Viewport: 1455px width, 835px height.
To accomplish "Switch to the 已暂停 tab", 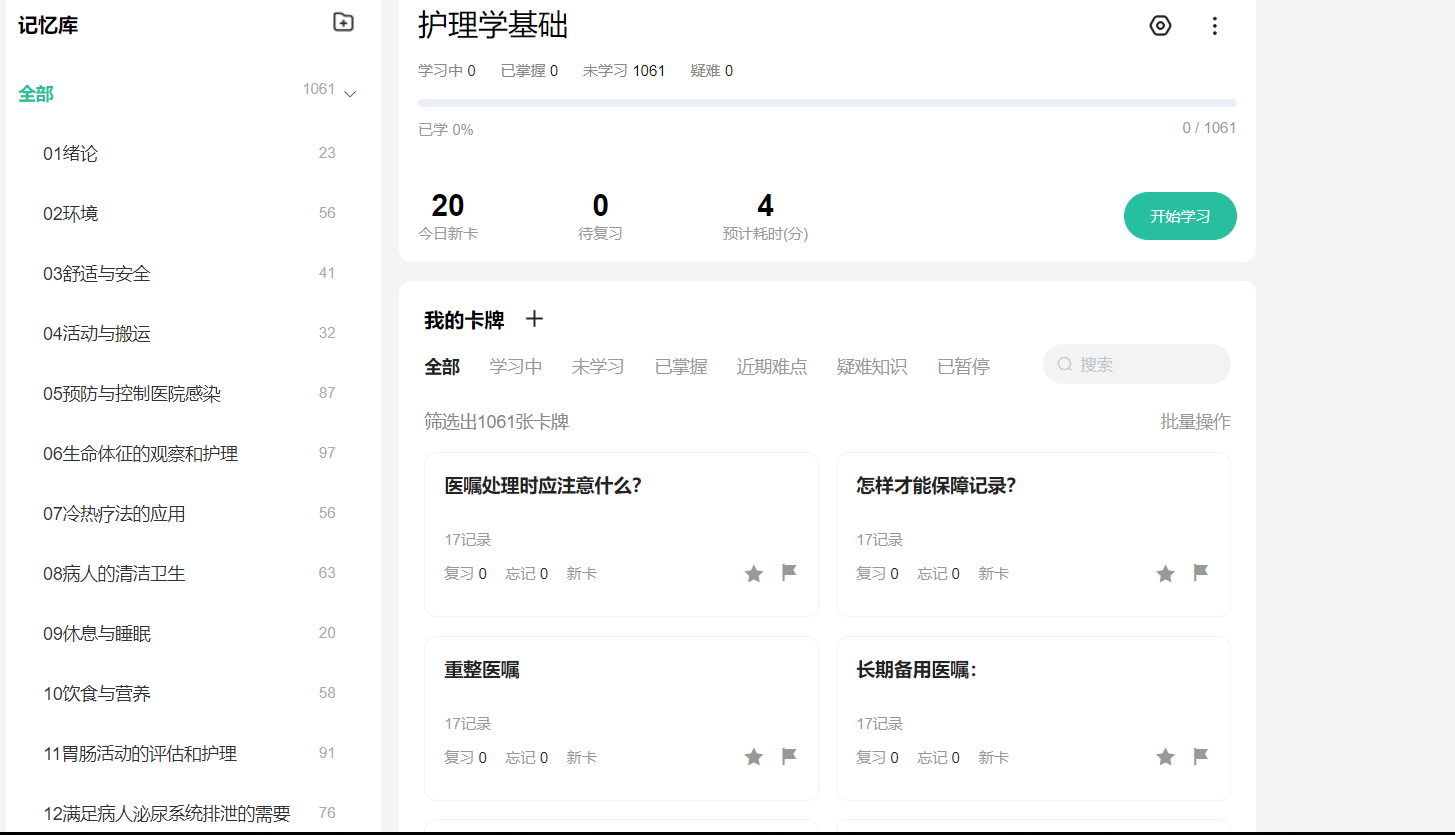I will point(963,367).
